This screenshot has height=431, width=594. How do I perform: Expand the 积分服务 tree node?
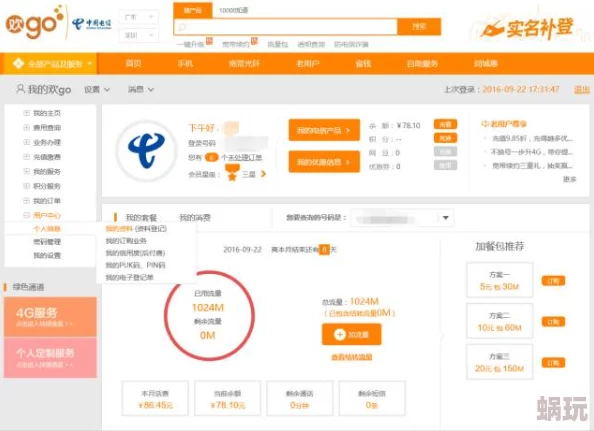point(26,186)
